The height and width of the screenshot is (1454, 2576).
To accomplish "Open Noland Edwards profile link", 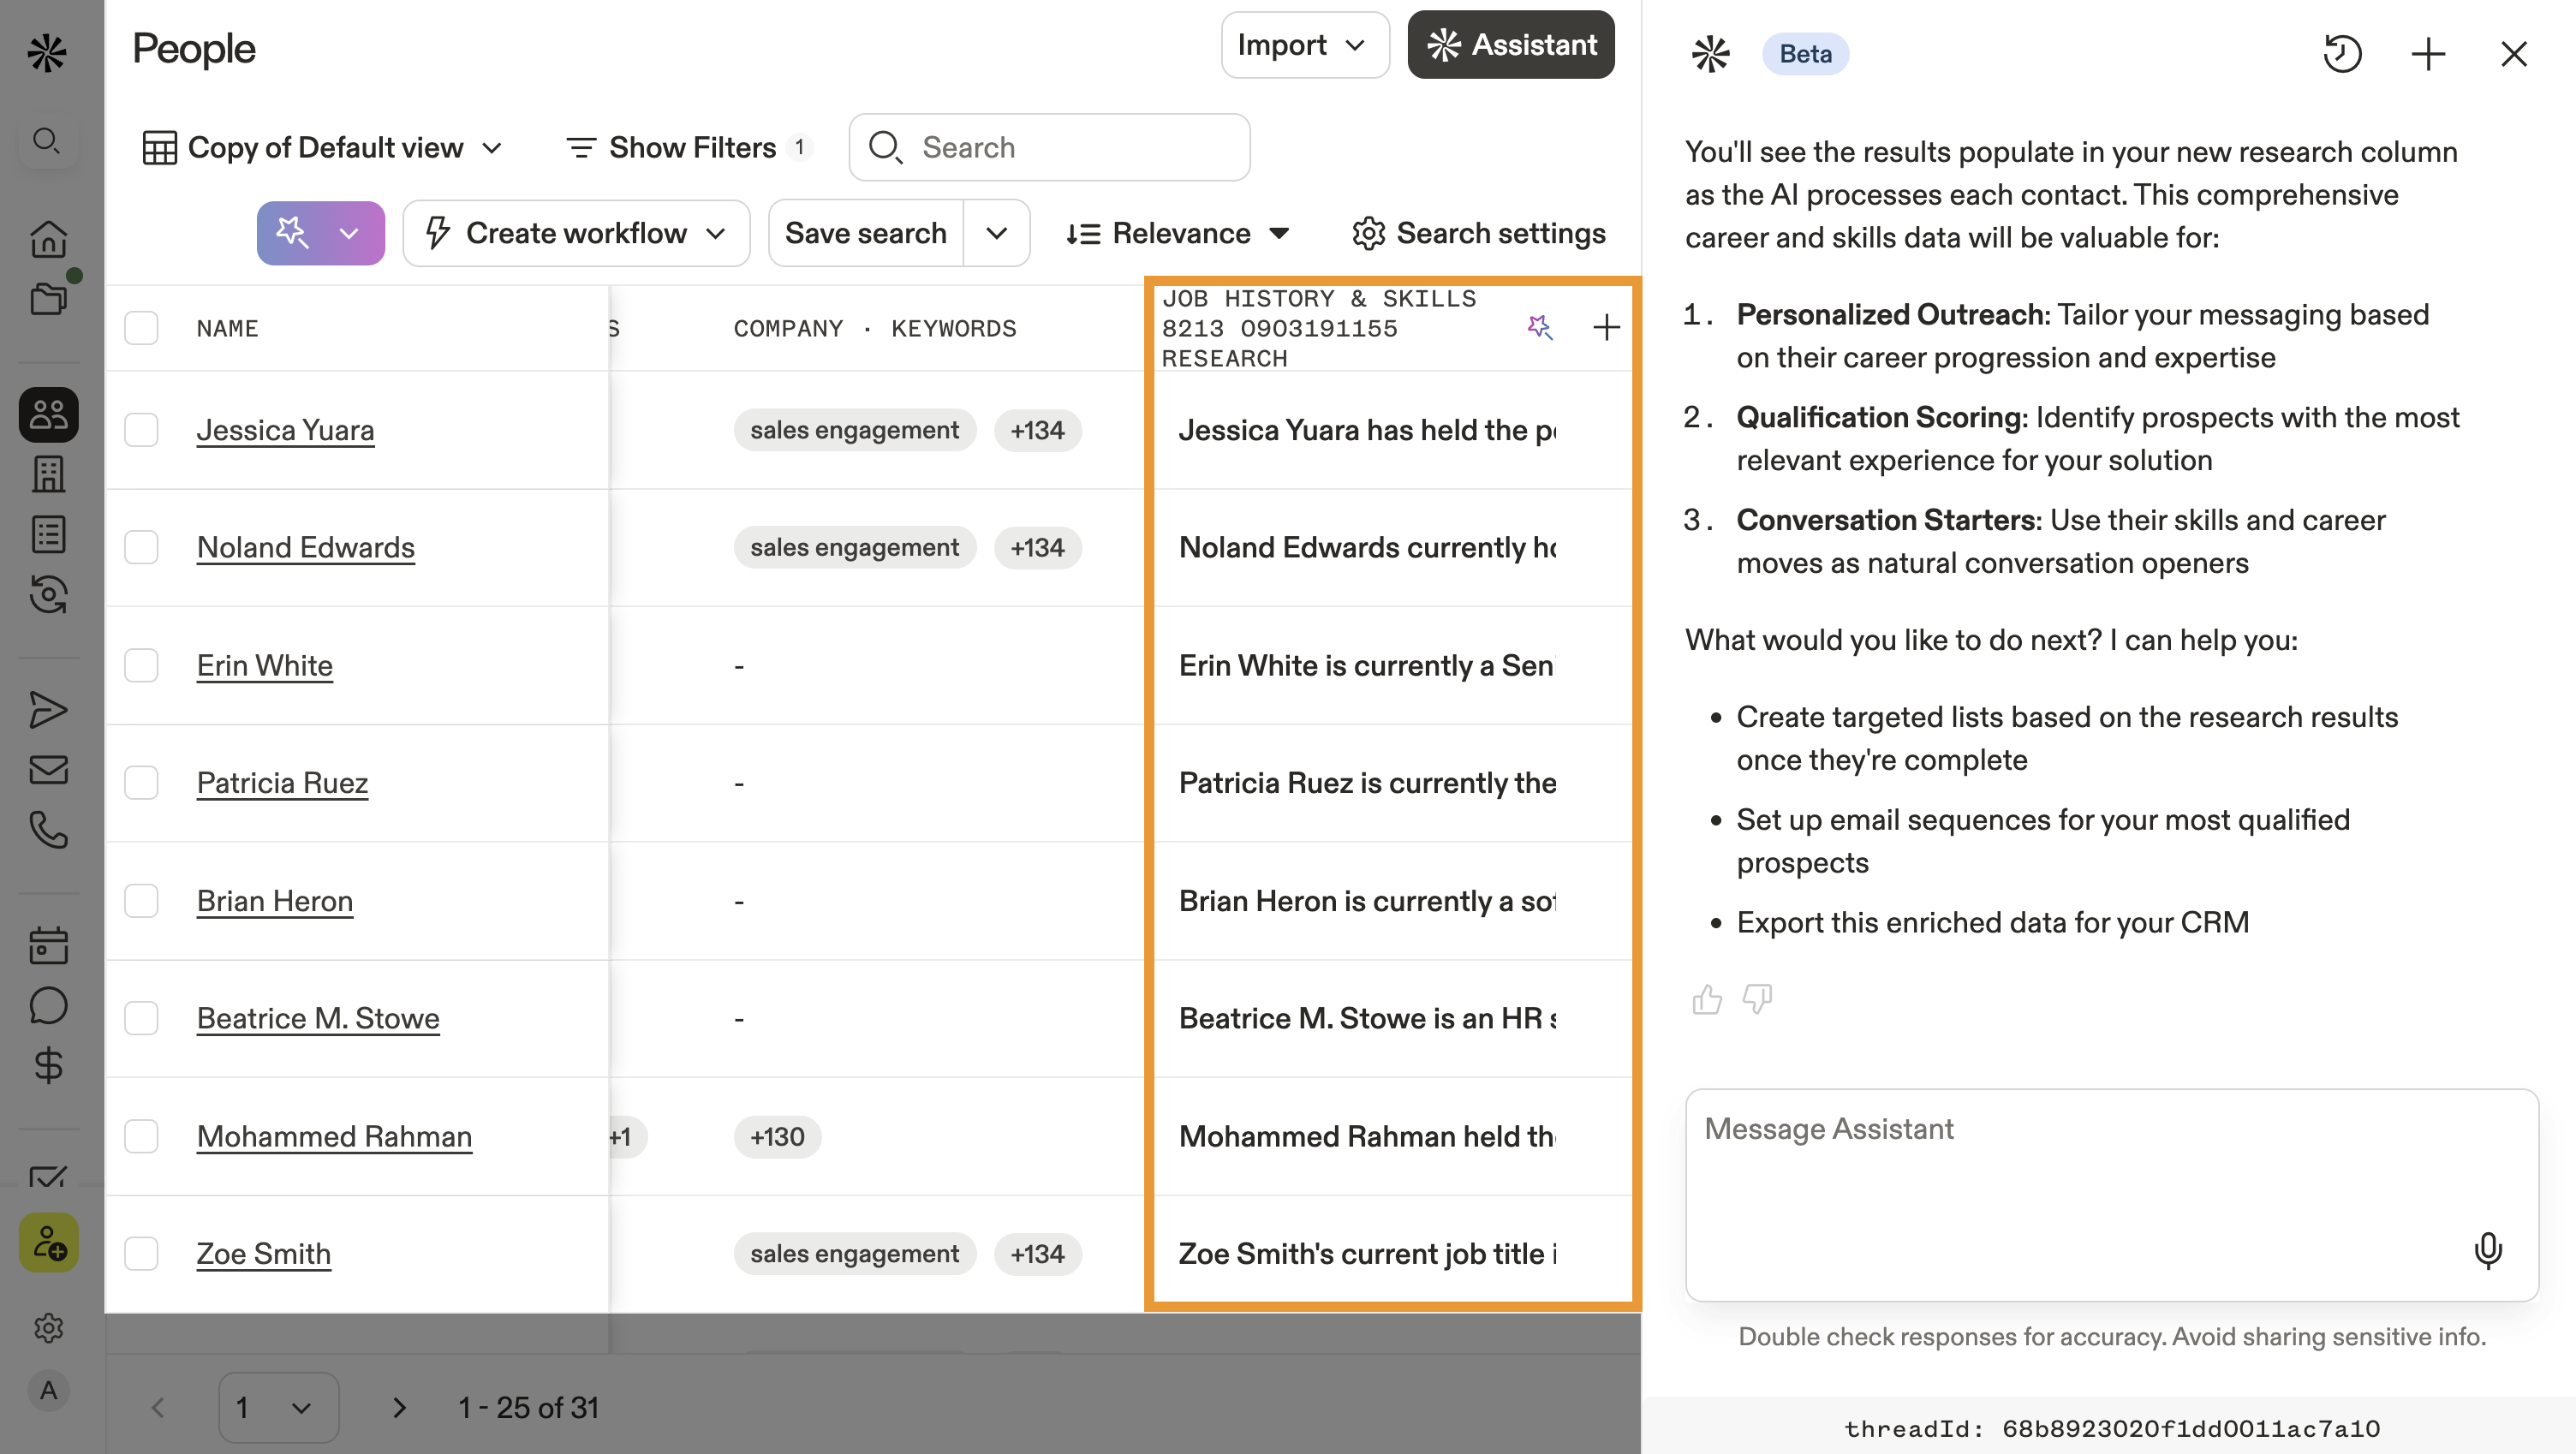I will coord(305,547).
